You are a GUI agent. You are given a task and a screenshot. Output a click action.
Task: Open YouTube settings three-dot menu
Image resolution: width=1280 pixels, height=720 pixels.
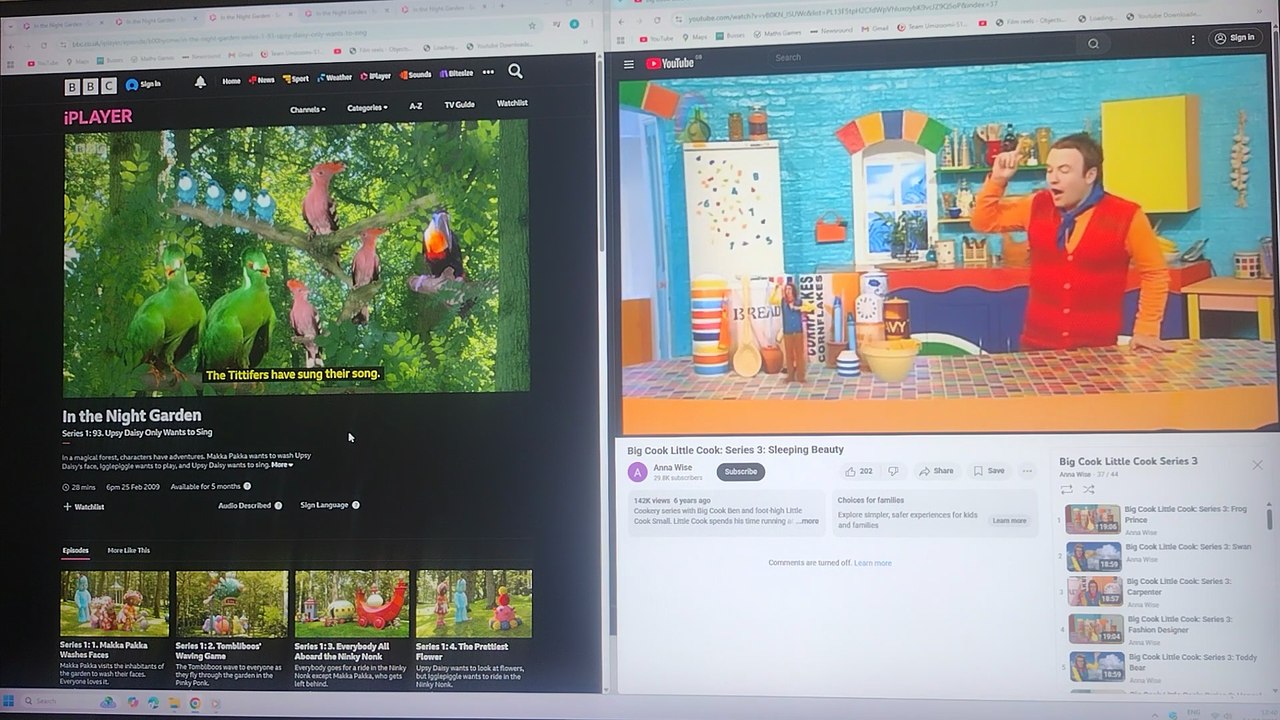point(1192,40)
